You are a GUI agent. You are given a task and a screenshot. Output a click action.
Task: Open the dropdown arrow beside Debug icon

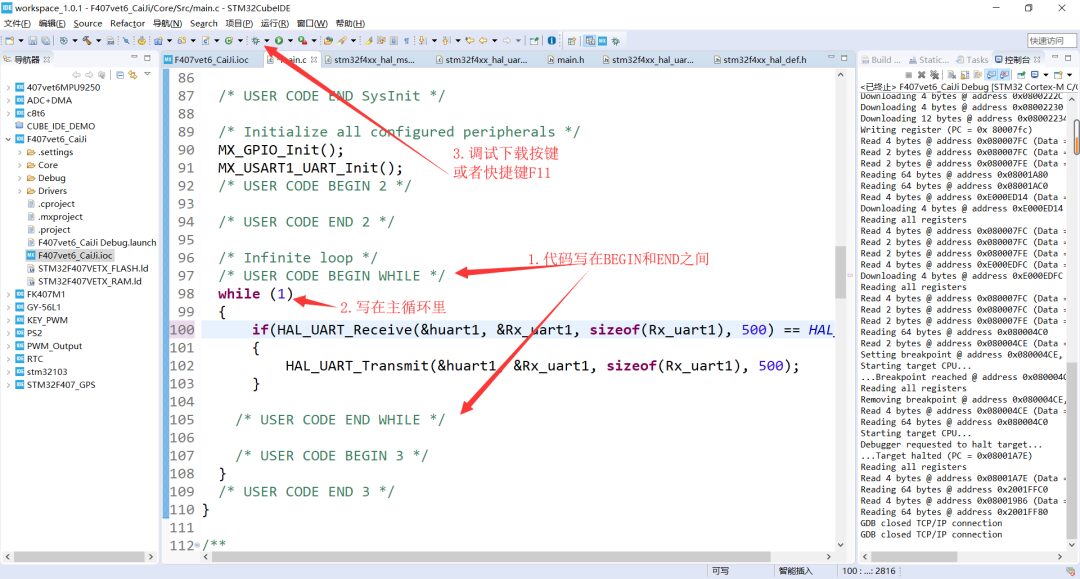pyautogui.click(x=266, y=41)
